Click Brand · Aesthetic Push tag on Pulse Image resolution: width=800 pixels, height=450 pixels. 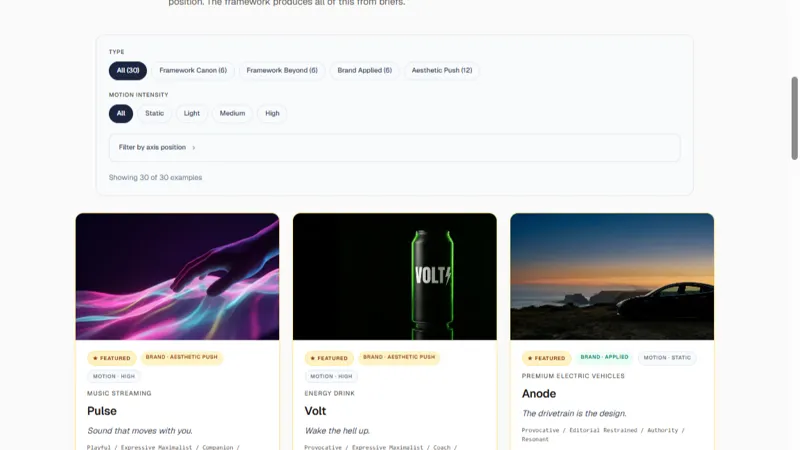(182, 357)
